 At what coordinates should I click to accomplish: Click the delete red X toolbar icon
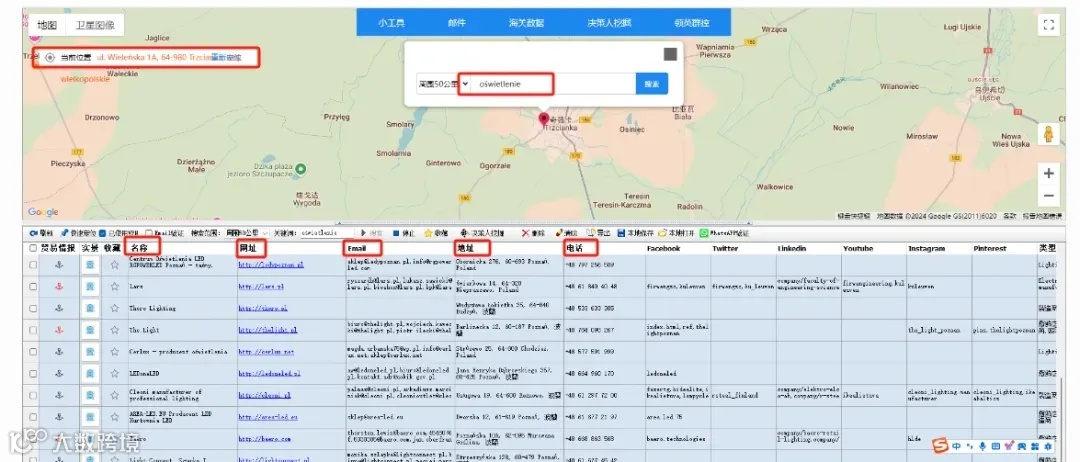pyautogui.click(x=526, y=233)
